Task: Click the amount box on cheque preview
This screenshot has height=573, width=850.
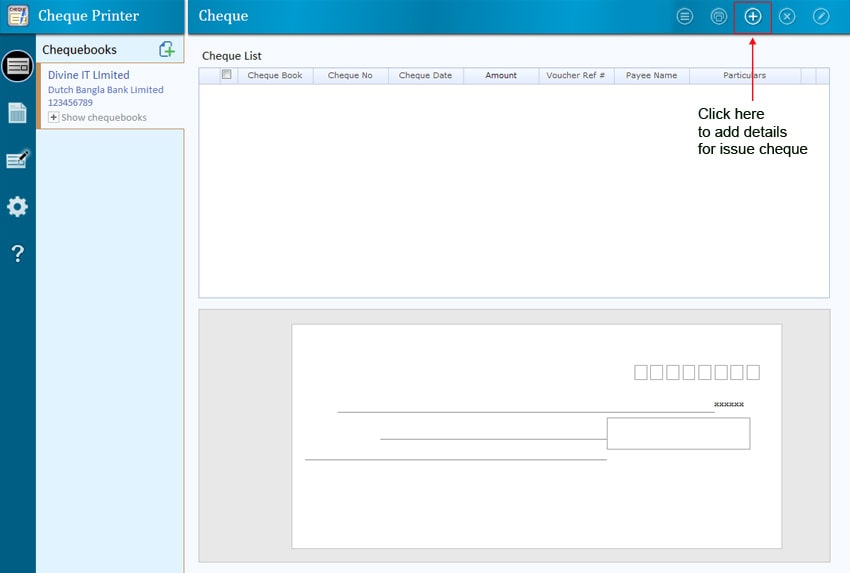Action: tap(678, 434)
